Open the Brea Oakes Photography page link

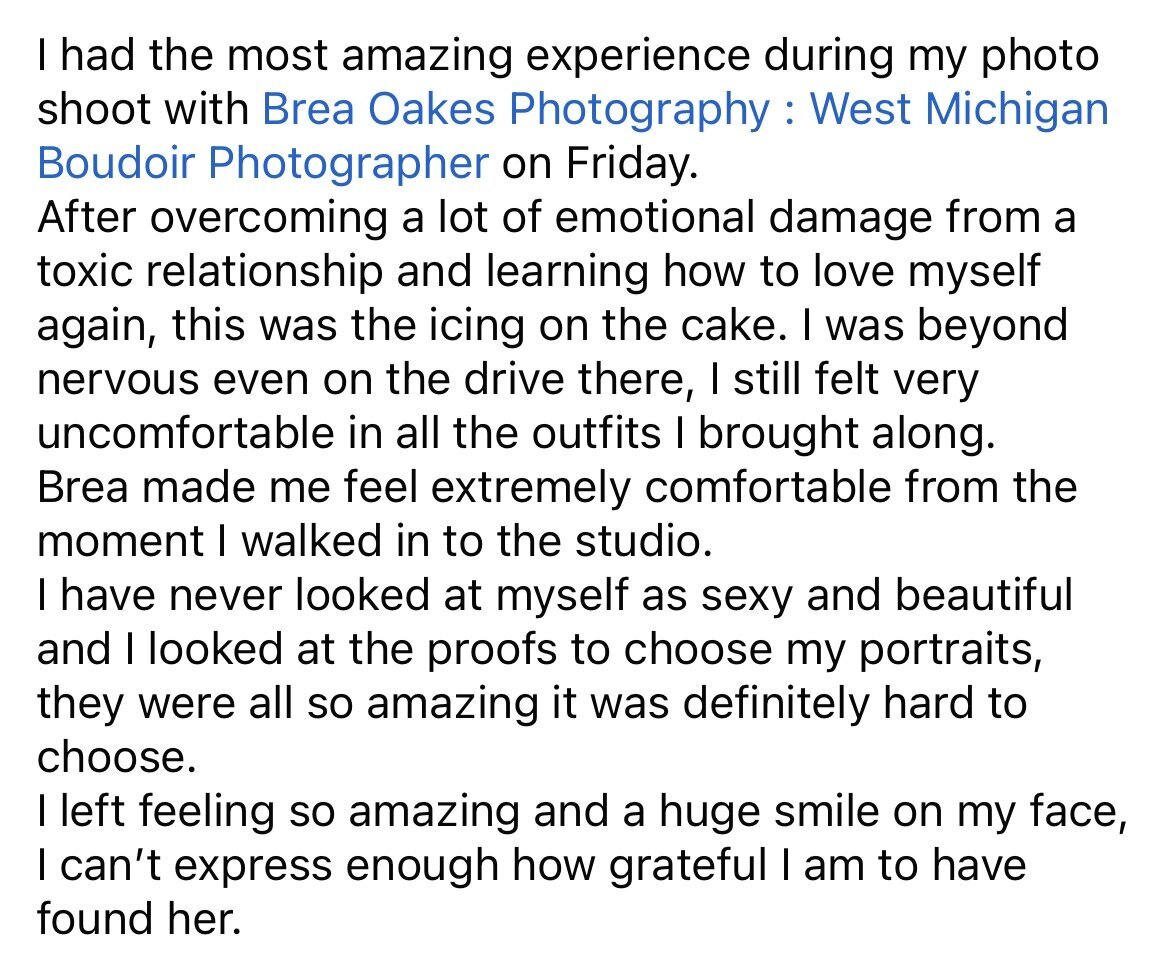(x=516, y=110)
